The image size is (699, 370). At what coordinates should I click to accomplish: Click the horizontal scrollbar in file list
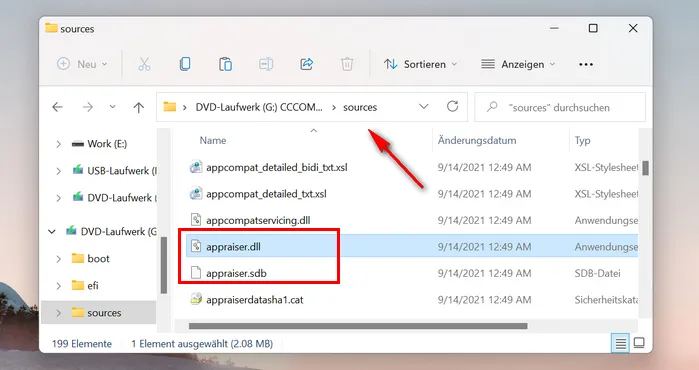coord(358,326)
